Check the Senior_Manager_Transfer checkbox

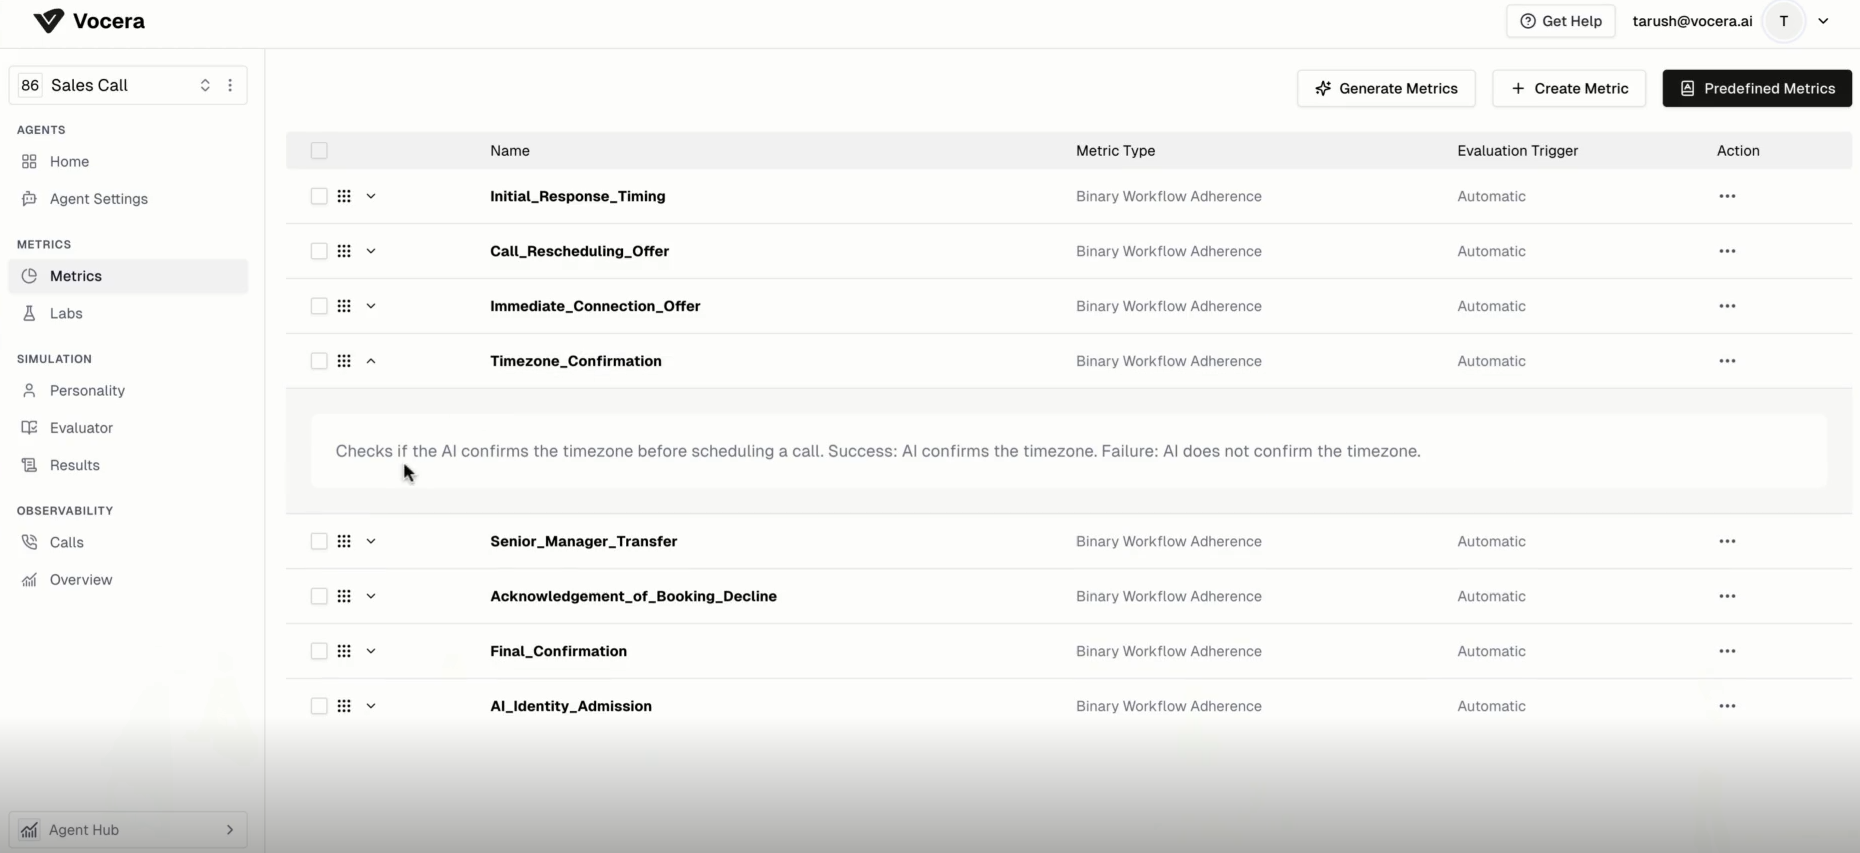click(x=319, y=541)
